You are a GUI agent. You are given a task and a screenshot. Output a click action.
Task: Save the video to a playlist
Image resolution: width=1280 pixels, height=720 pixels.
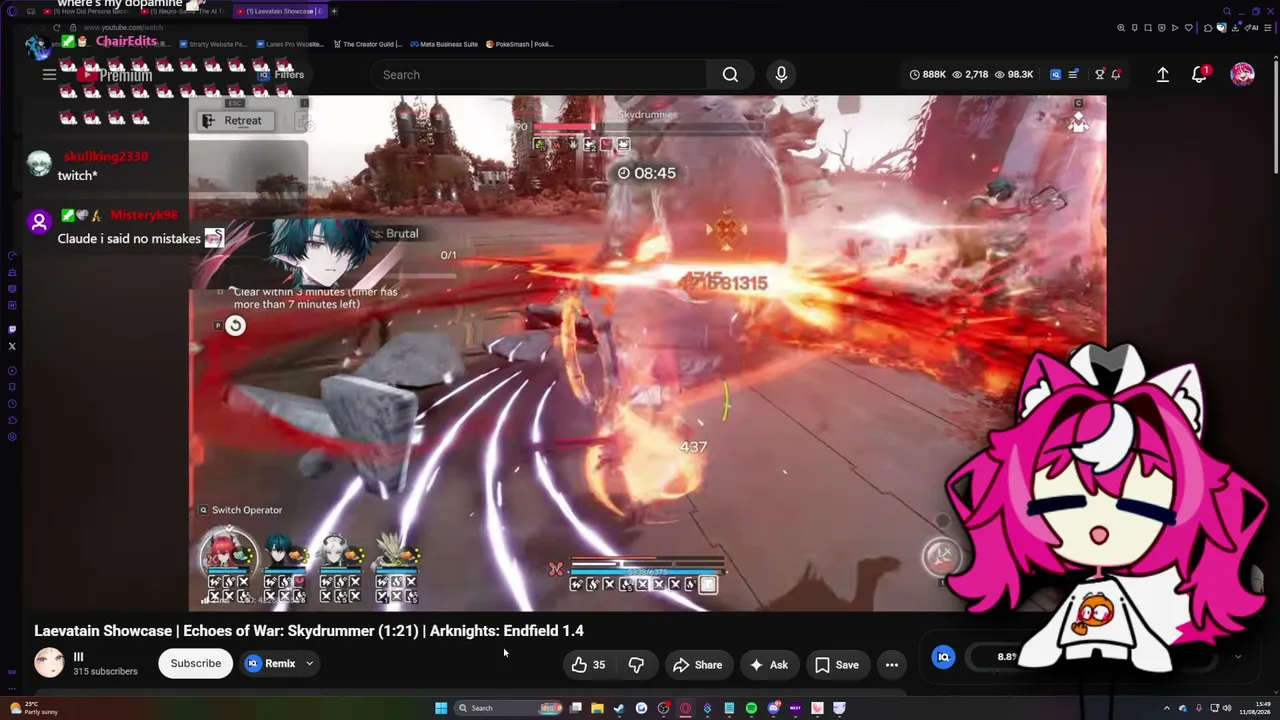[837, 665]
